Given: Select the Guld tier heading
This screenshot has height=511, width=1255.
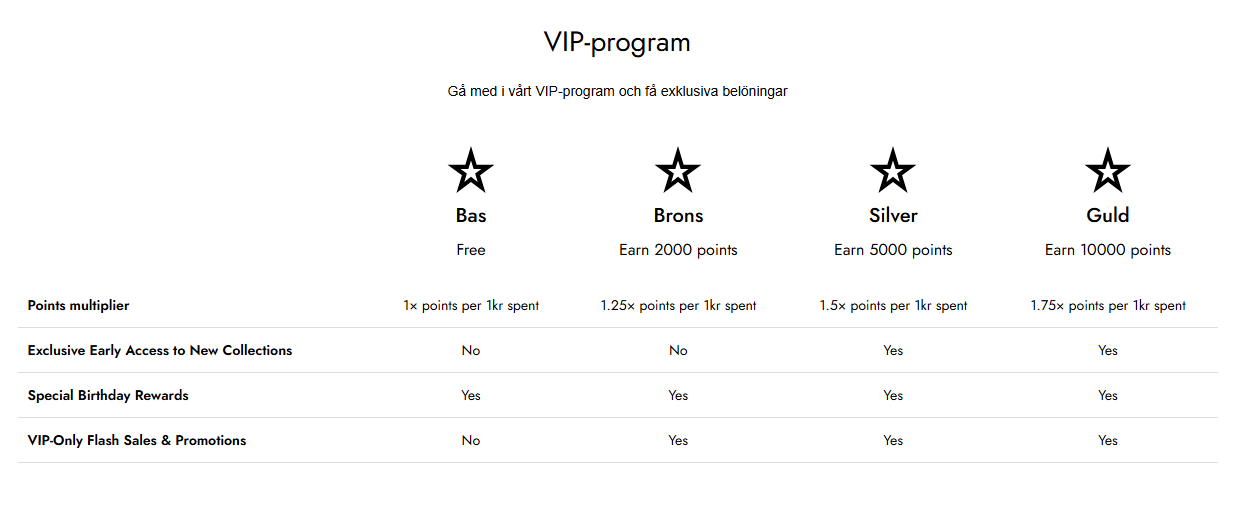Looking at the screenshot, I should tap(1108, 215).
